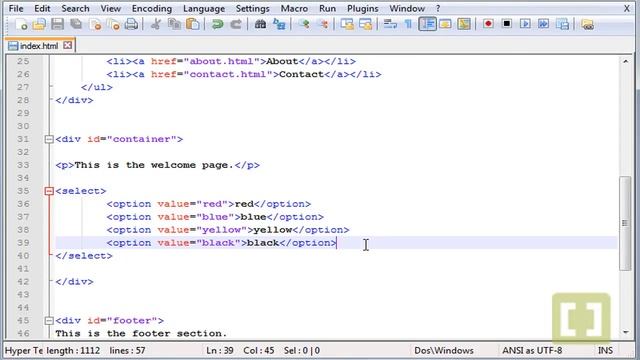640x360 pixels.
Task: Open Find with the binoculars icon
Action: point(260,24)
